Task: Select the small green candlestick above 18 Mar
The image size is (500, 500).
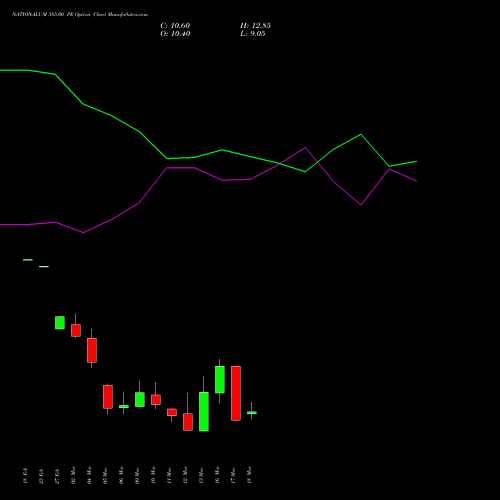Action: pyautogui.click(x=252, y=413)
